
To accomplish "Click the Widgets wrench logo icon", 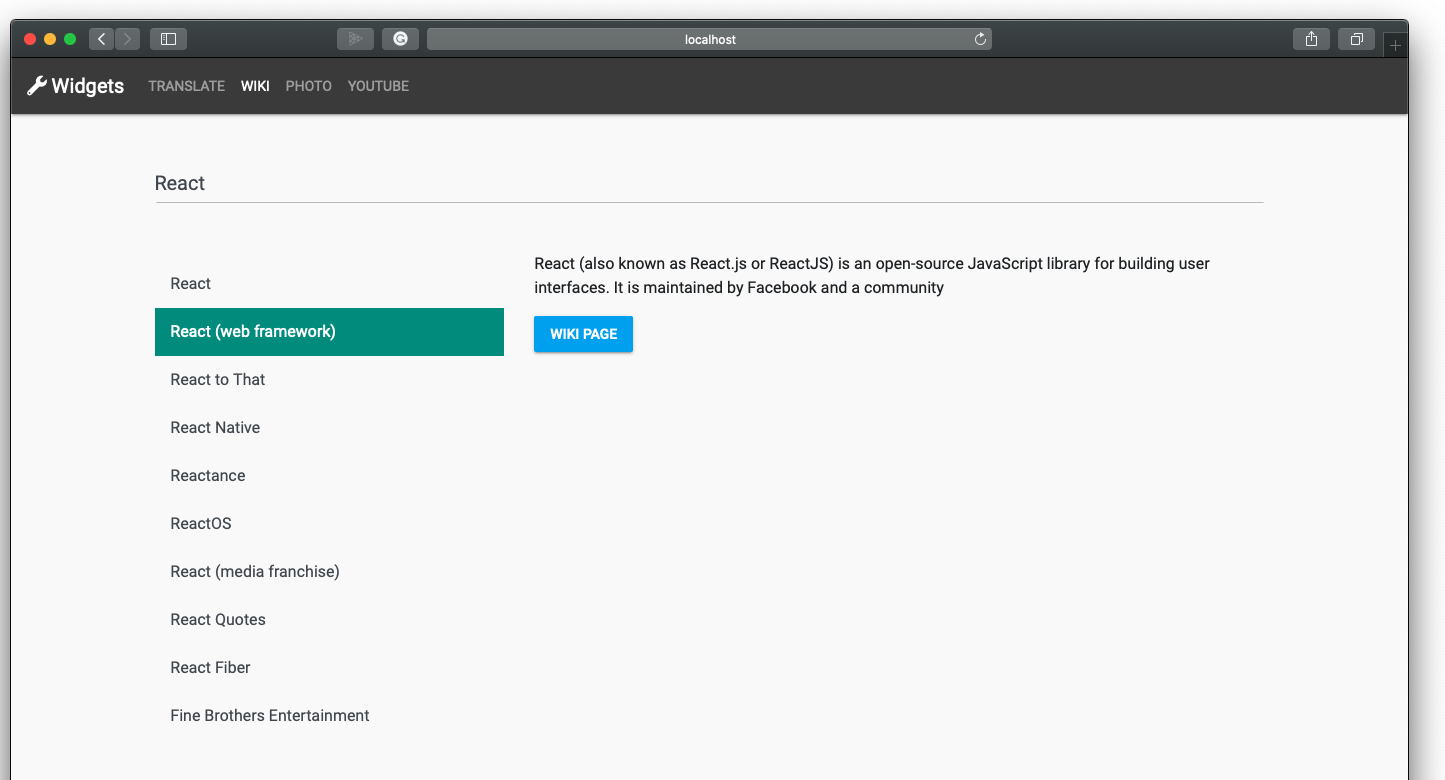I will (x=36, y=86).
